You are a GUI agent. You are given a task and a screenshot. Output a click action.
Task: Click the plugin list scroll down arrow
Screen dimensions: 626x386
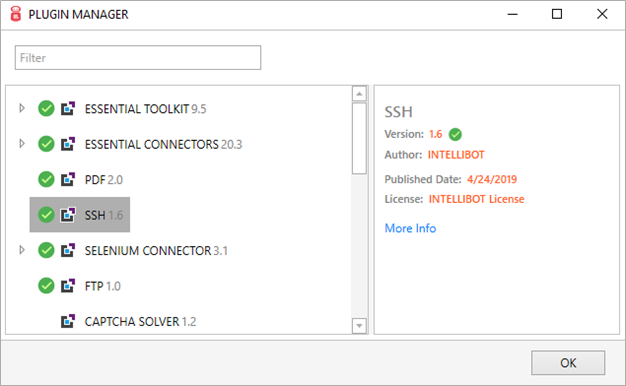click(359, 326)
